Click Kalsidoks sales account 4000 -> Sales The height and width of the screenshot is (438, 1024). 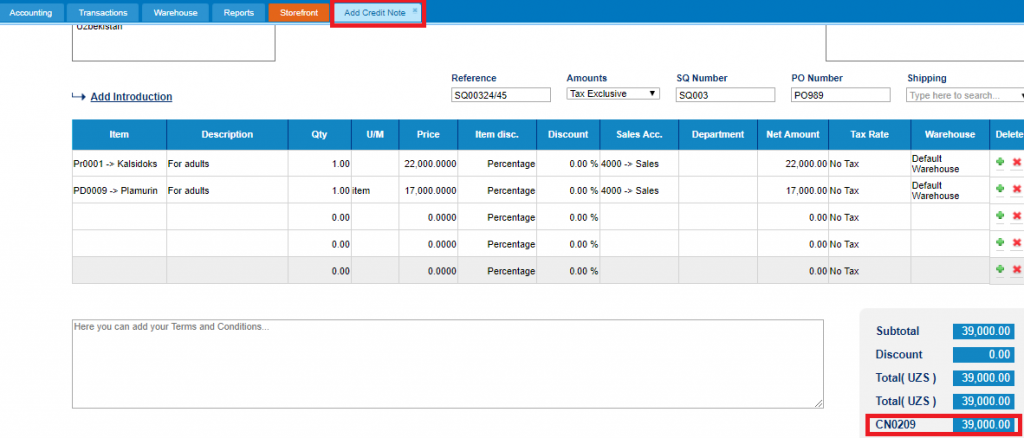[x=639, y=164]
